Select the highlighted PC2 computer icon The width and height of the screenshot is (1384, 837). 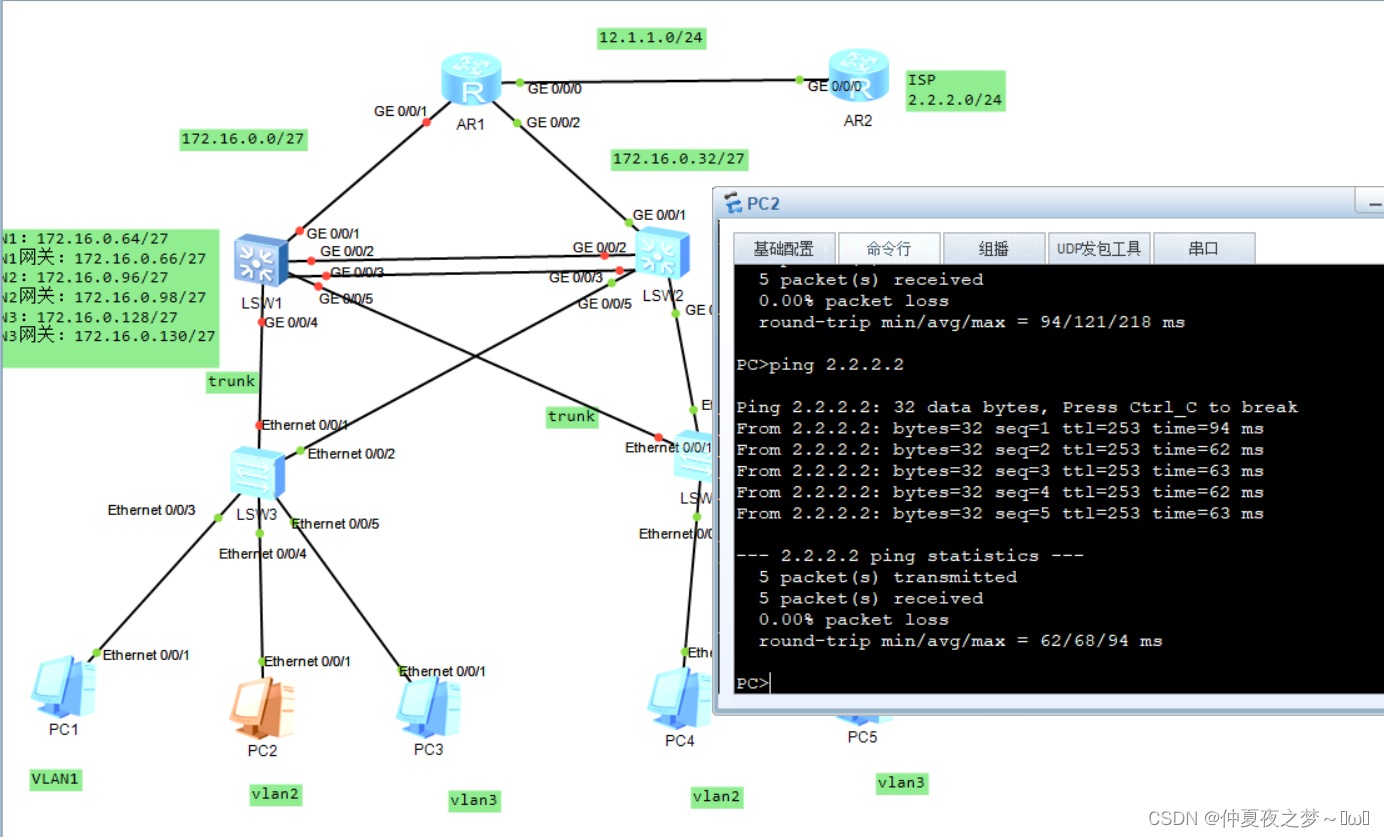(x=263, y=708)
